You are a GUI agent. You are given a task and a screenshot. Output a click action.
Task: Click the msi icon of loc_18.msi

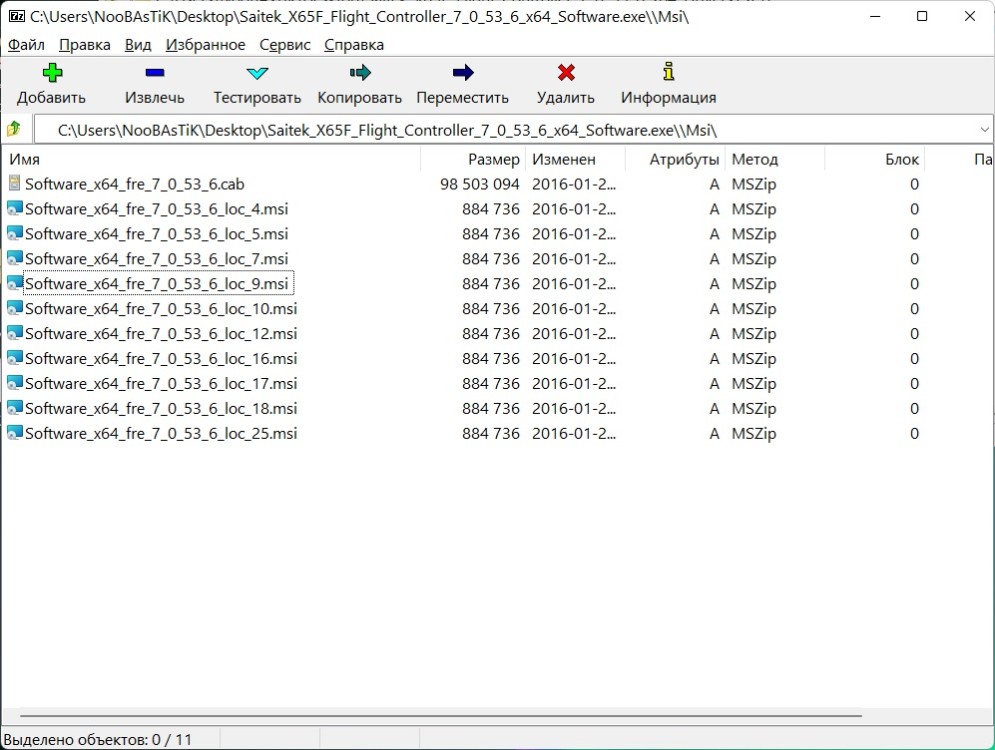pos(15,408)
